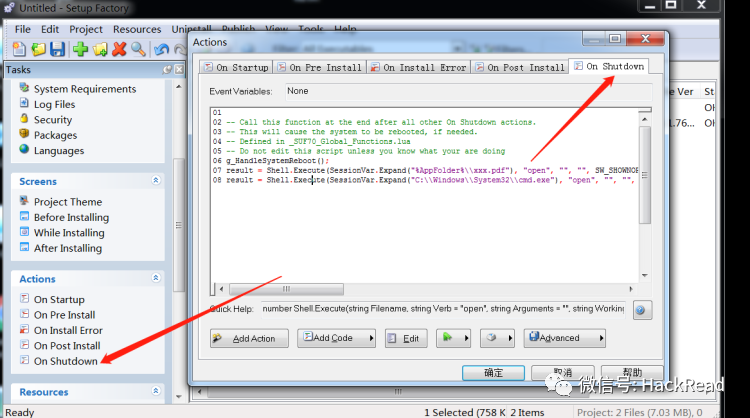Open Security settings task item
750x418 pixels.
tap(53, 120)
